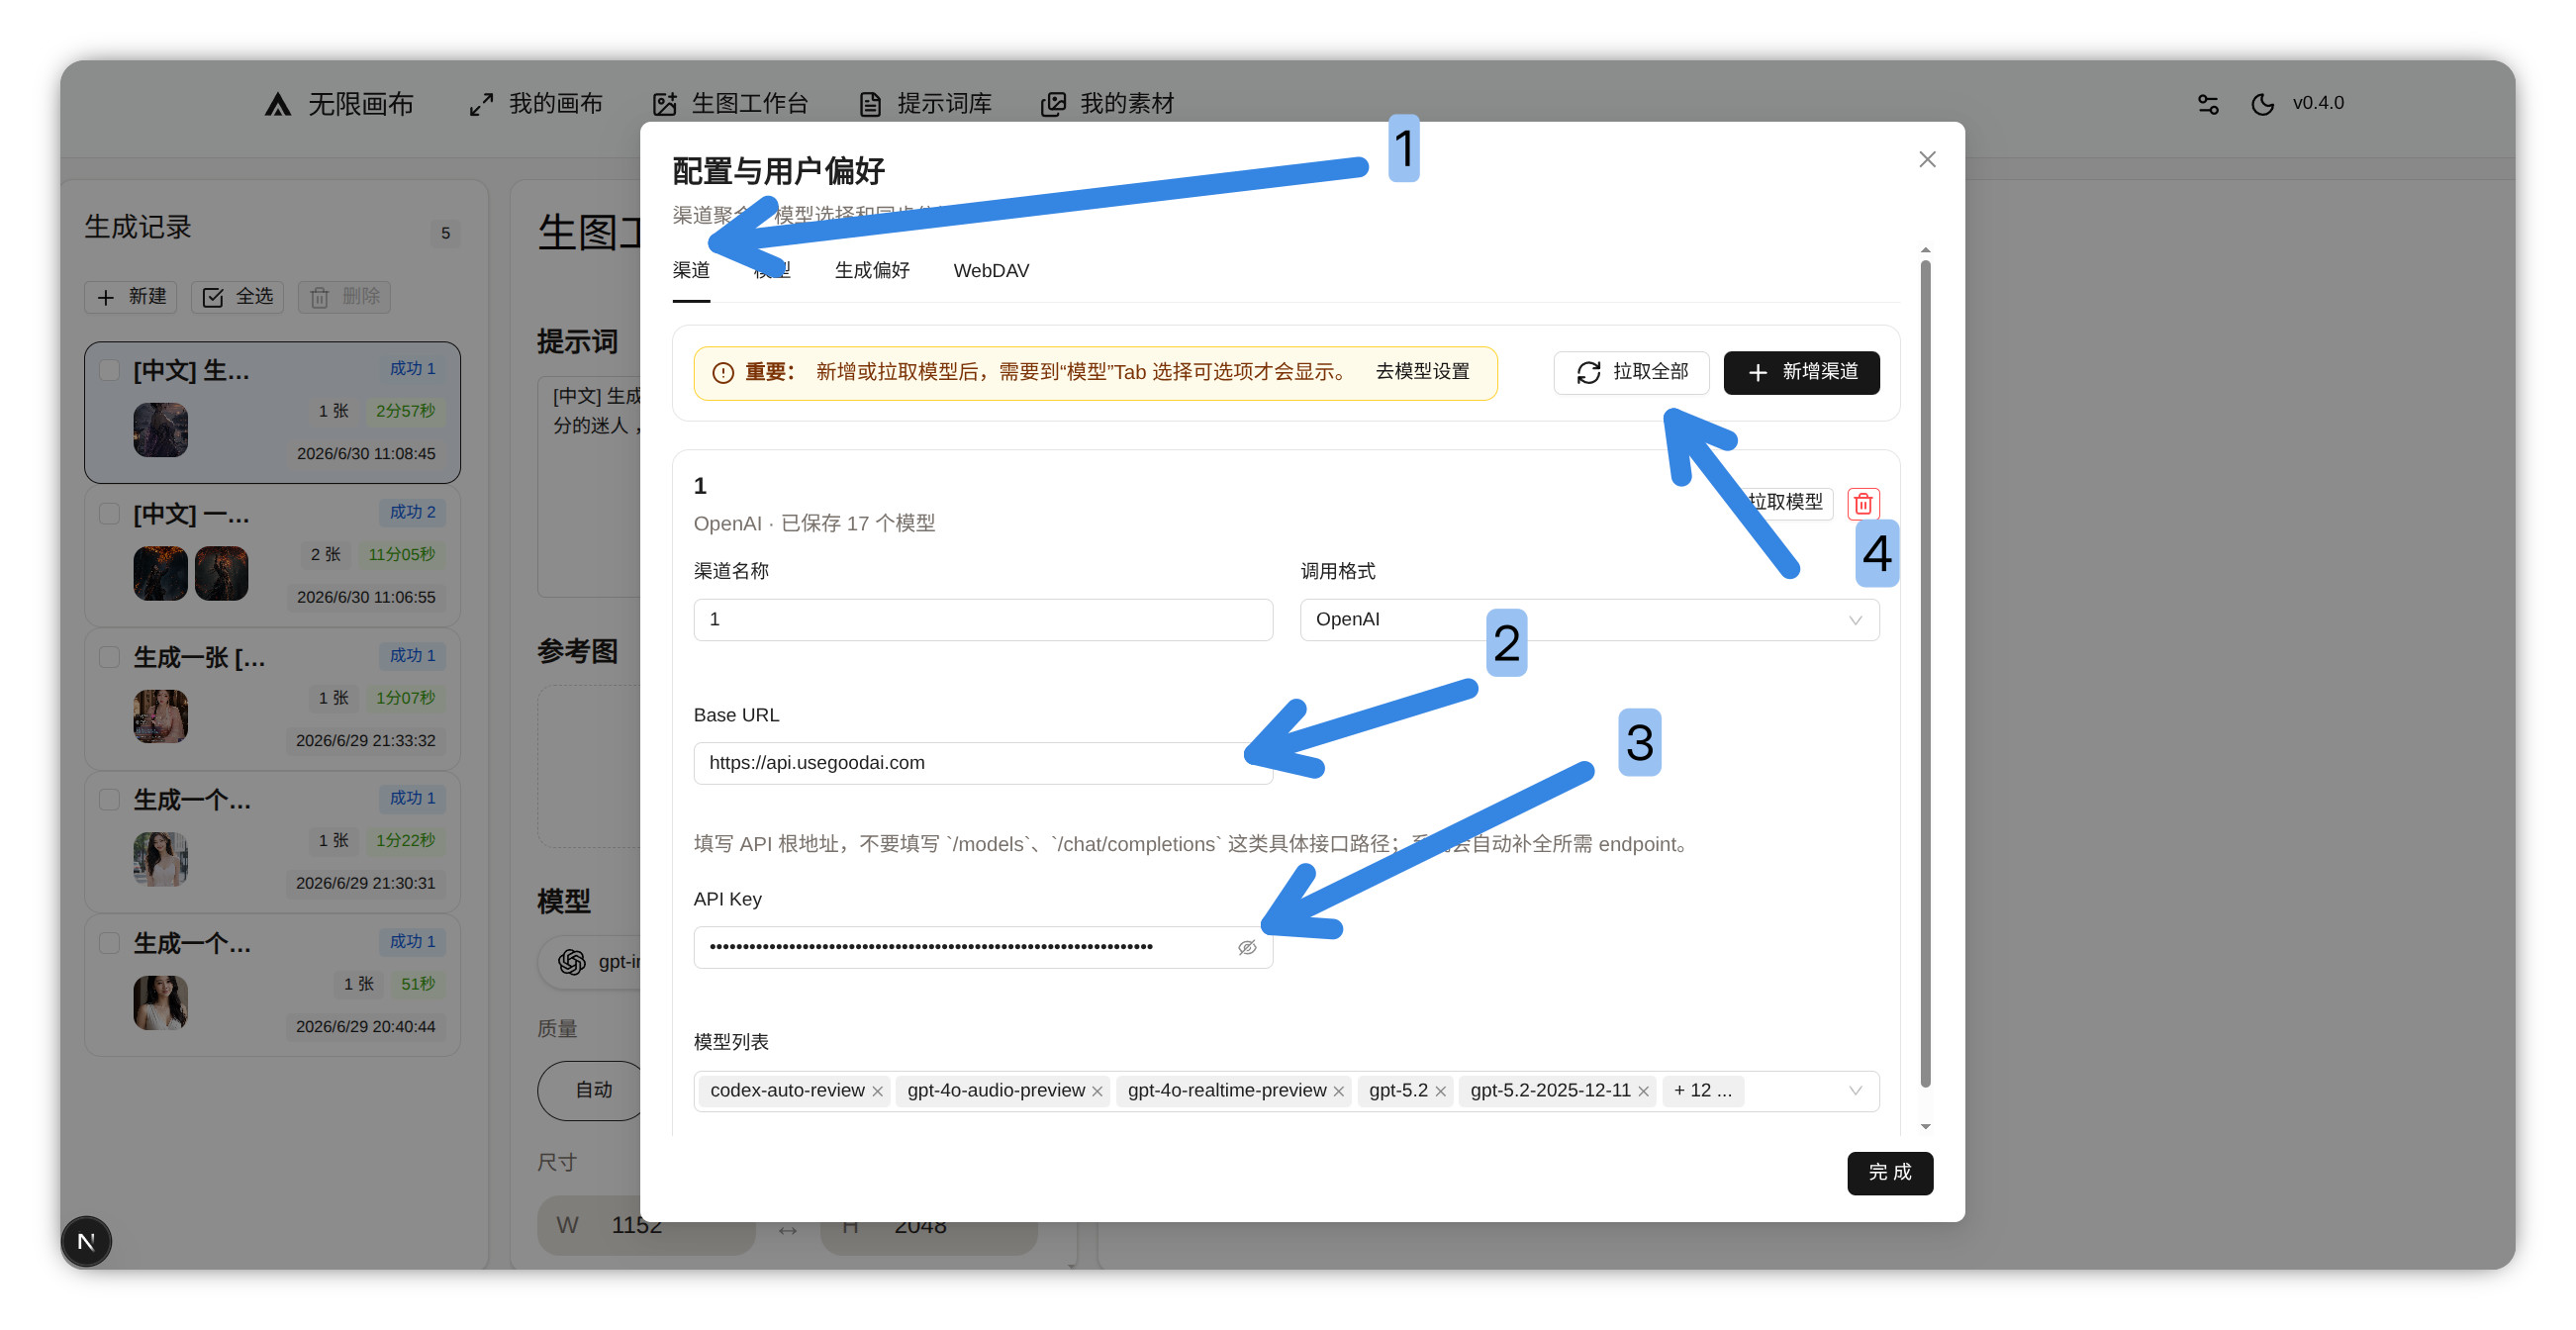The height and width of the screenshot is (1330, 2576).
Task: Open thumbnail of the 11:08:45 record
Action: [x=161, y=430]
